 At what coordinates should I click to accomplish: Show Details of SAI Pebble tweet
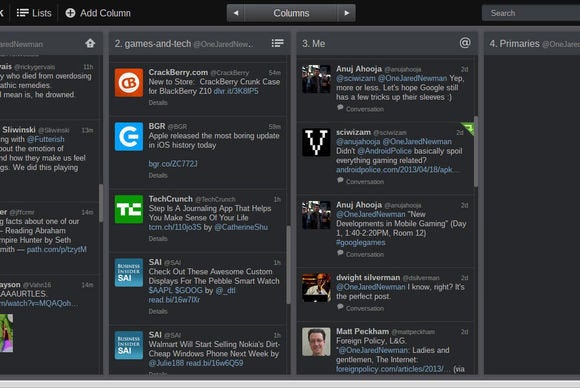[158, 311]
